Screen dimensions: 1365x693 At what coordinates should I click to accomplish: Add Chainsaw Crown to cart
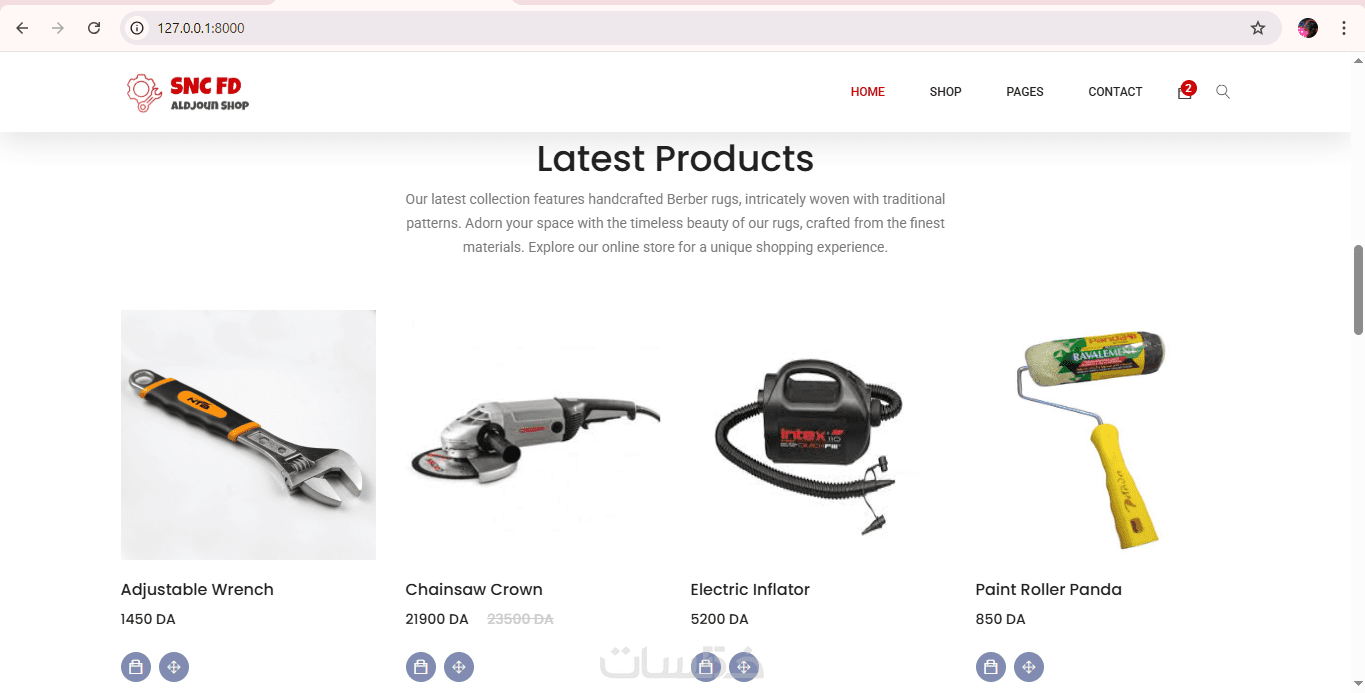click(x=421, y=667)
